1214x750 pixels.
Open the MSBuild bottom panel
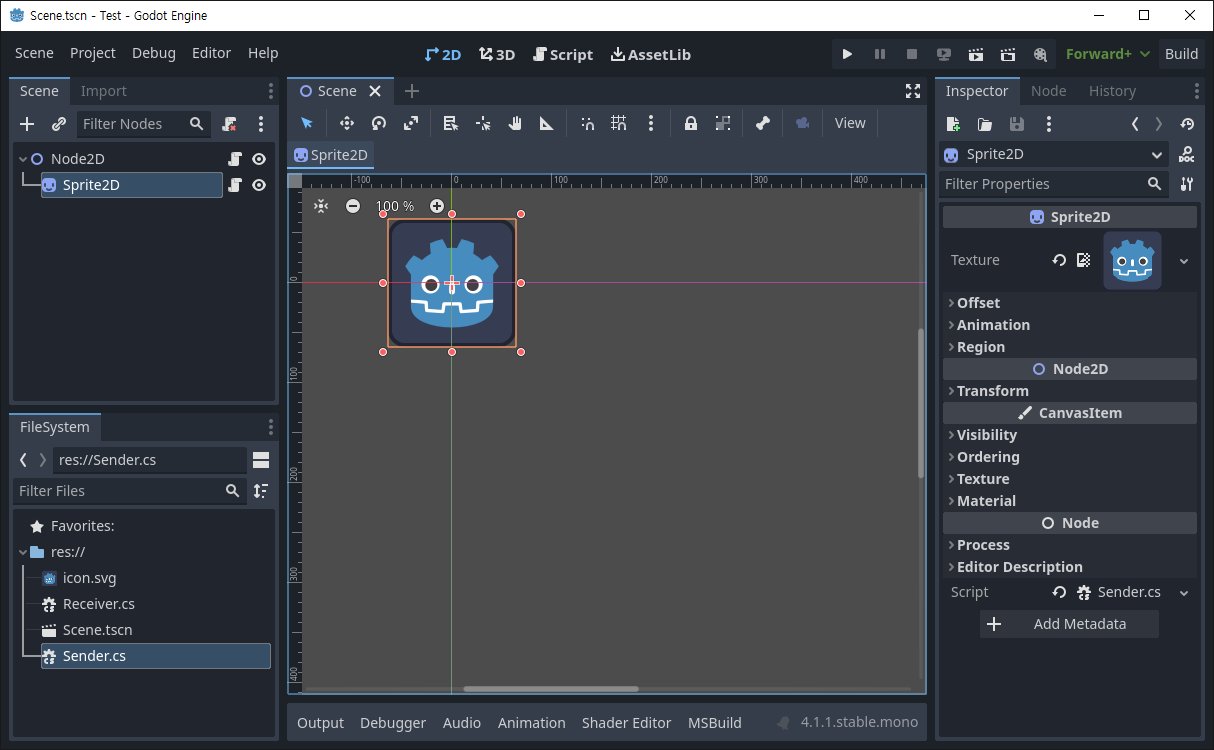tap(715, 723)
